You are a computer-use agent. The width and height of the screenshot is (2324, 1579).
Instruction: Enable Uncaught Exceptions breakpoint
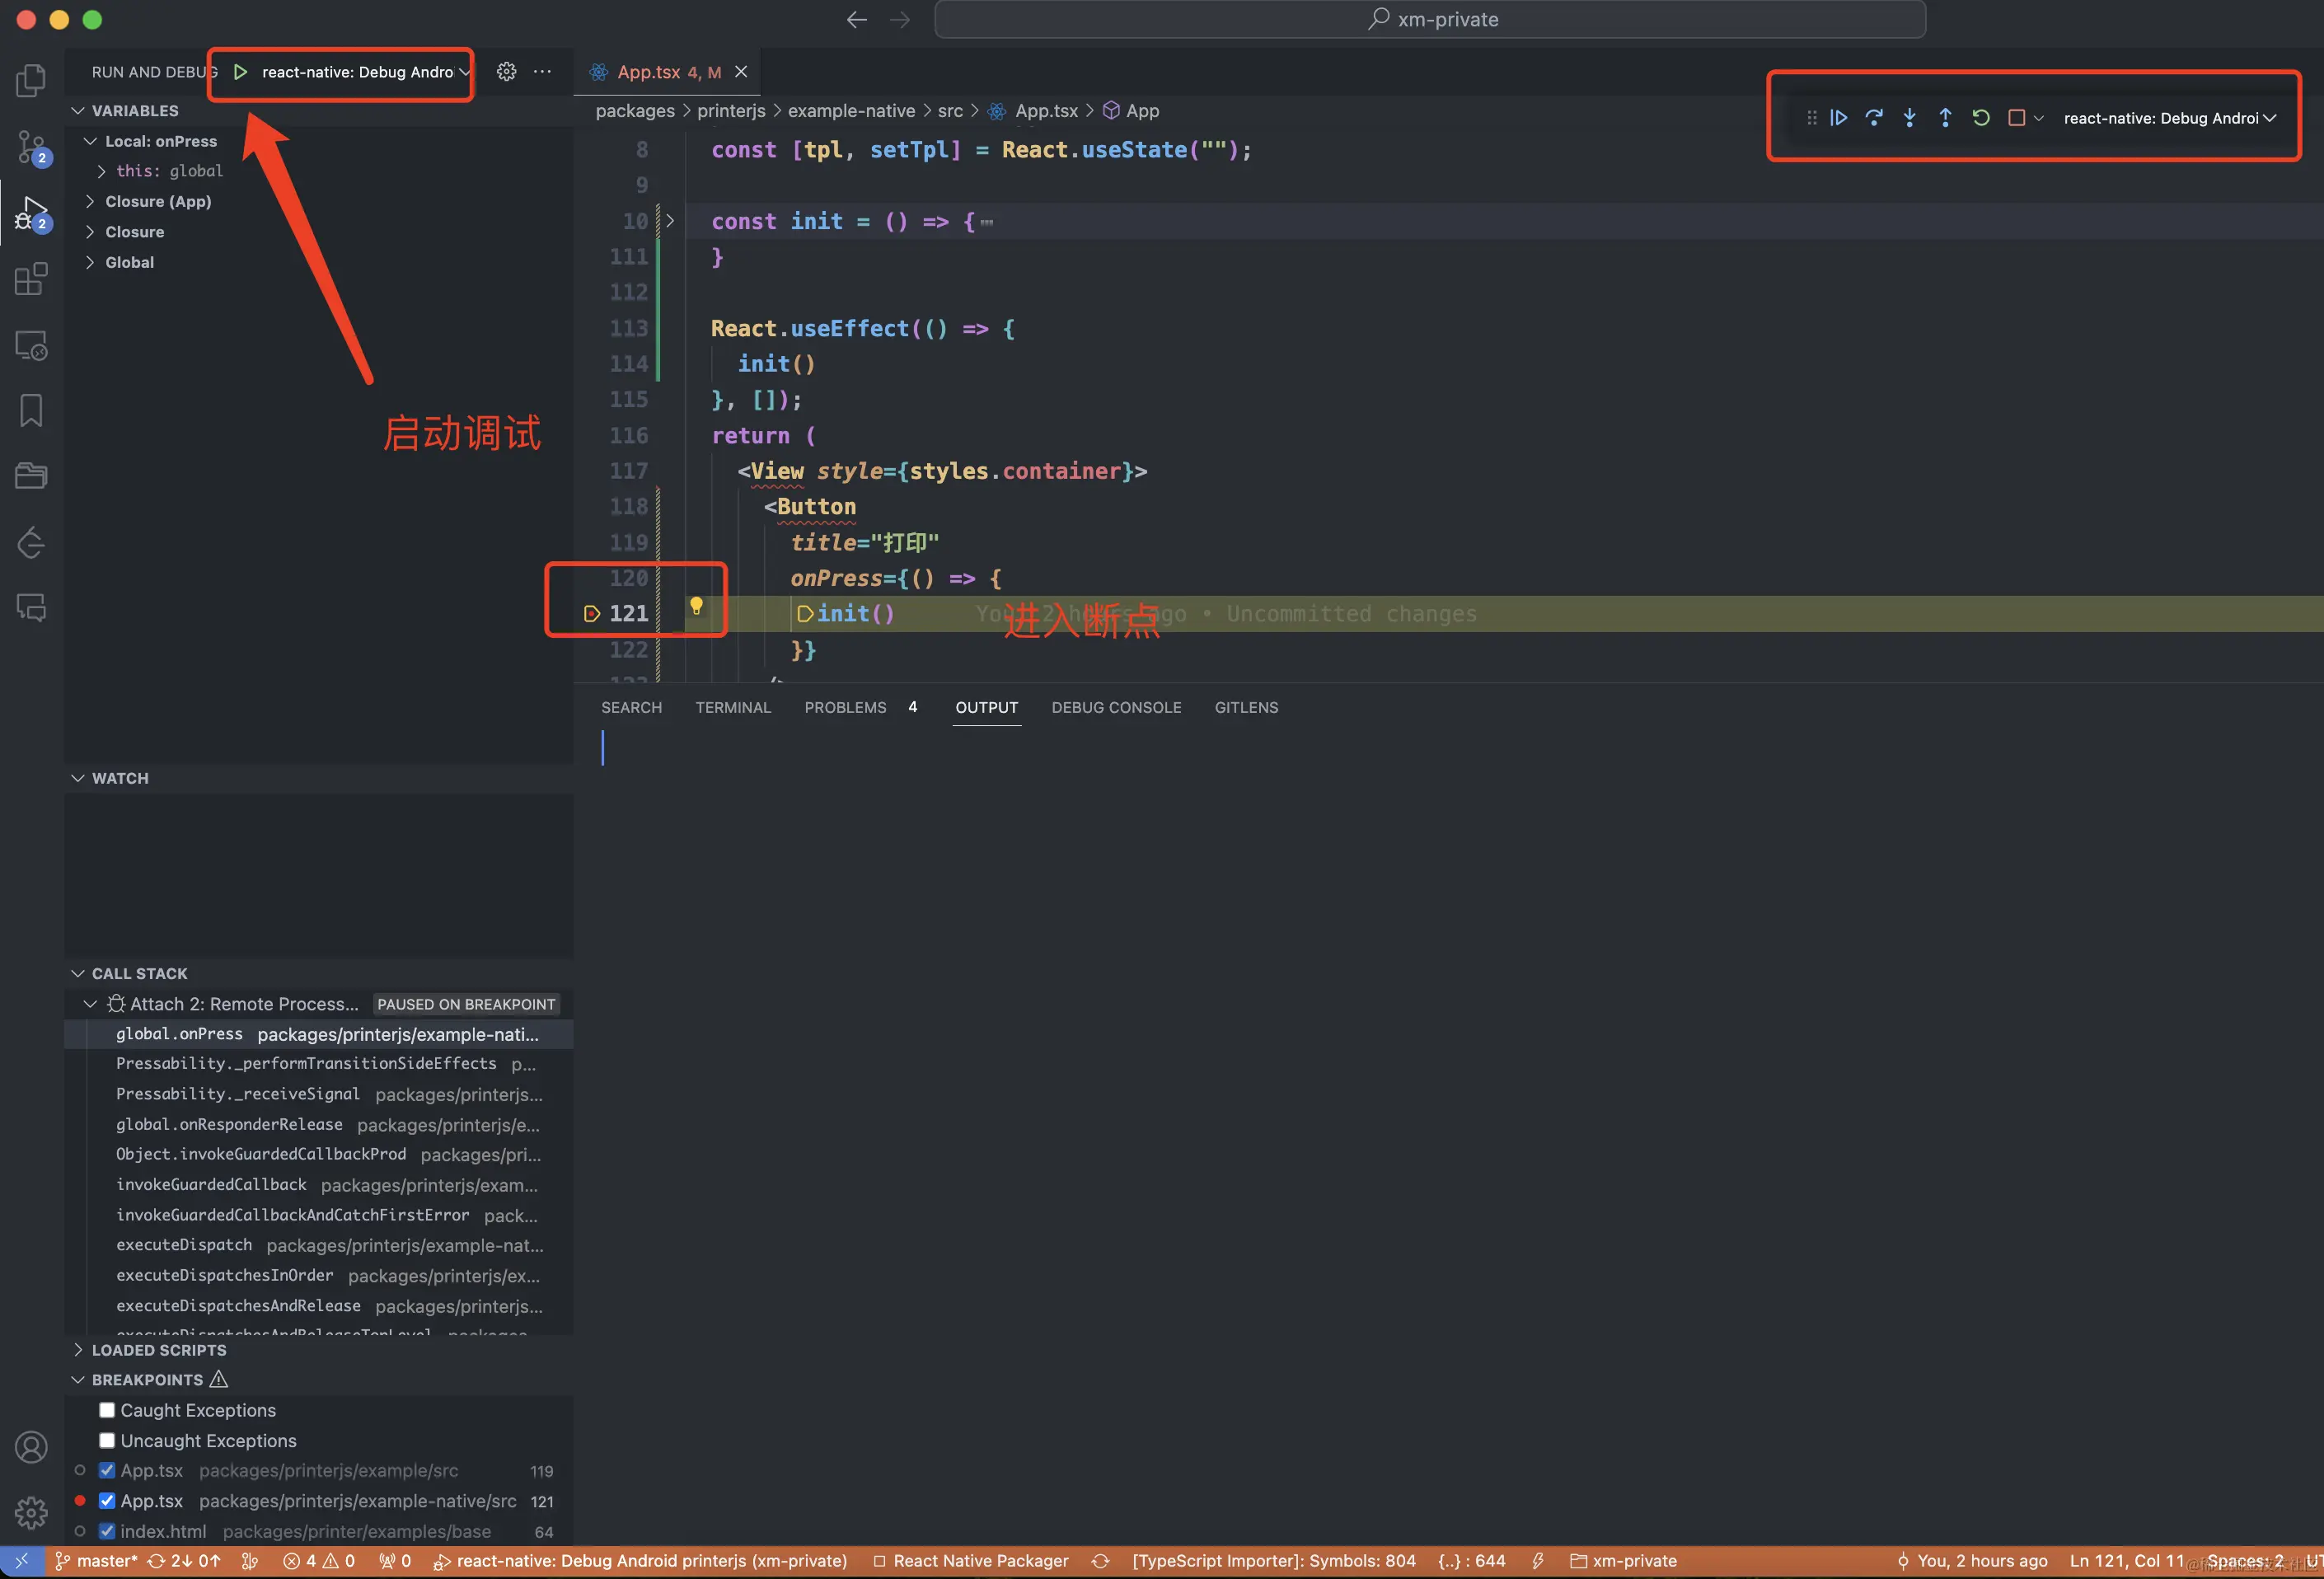pos(107,1440)
